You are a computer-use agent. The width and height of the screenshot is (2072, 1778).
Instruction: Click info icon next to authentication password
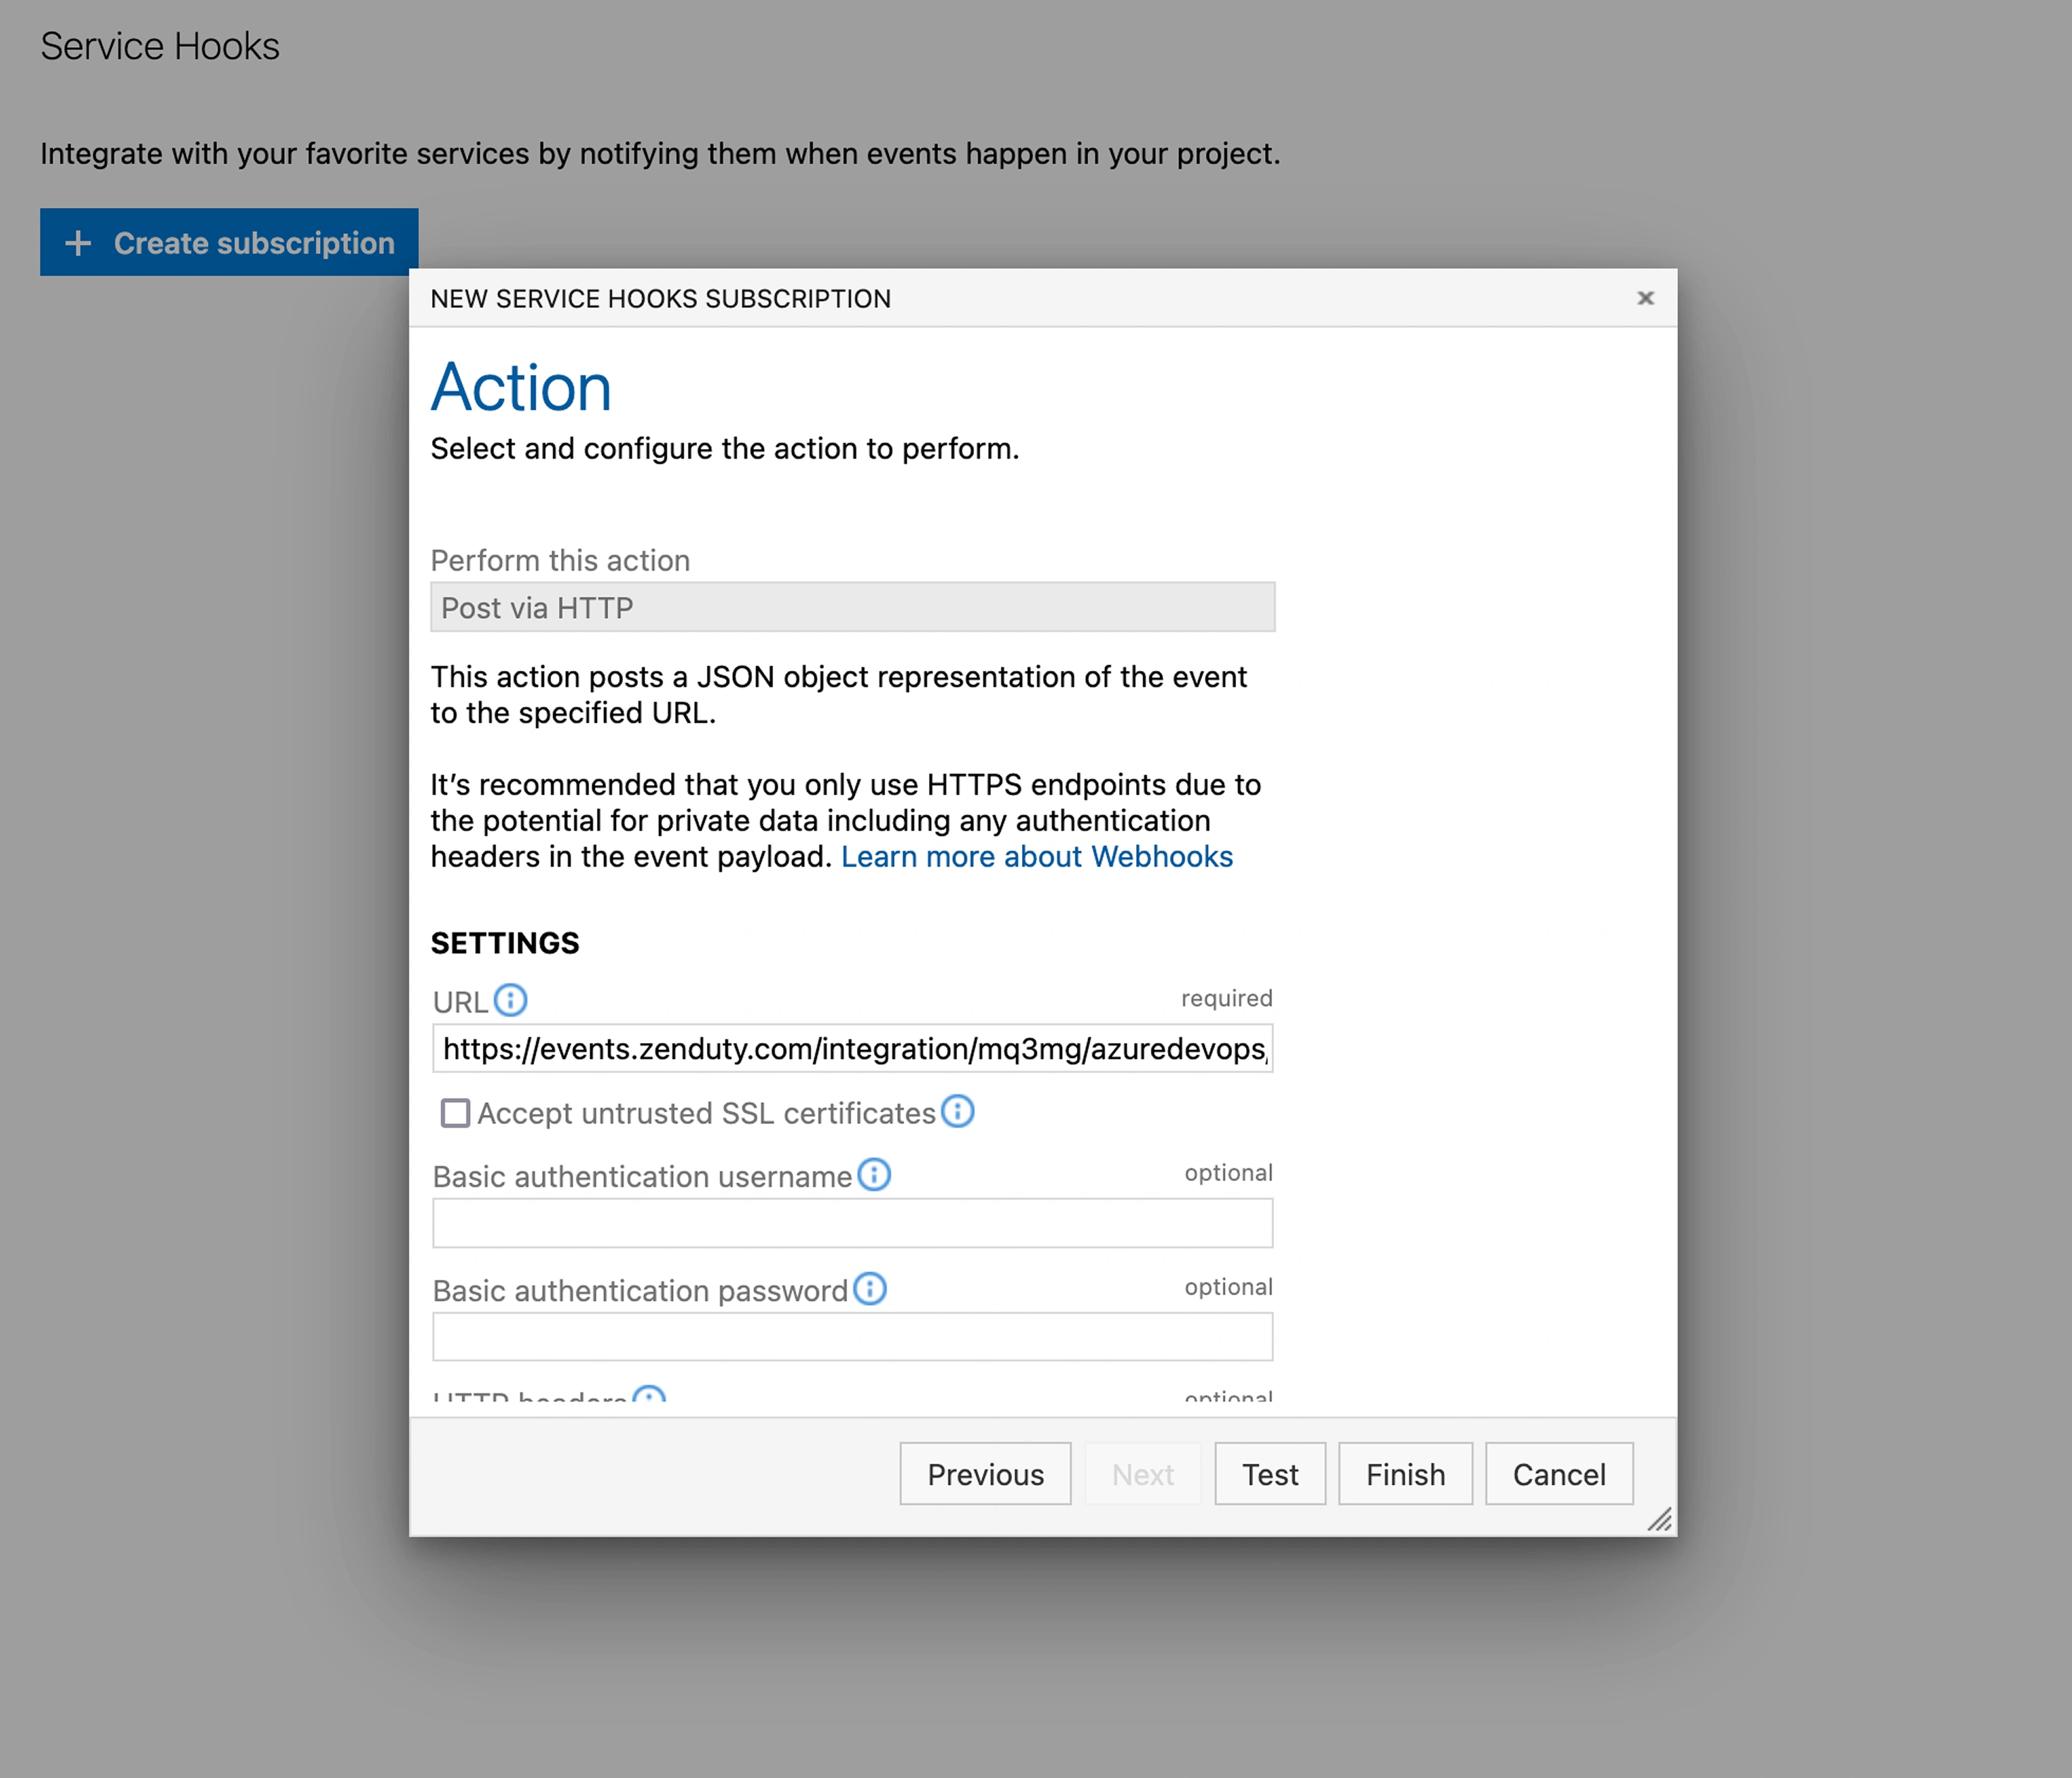click(x=870, y=1288)
